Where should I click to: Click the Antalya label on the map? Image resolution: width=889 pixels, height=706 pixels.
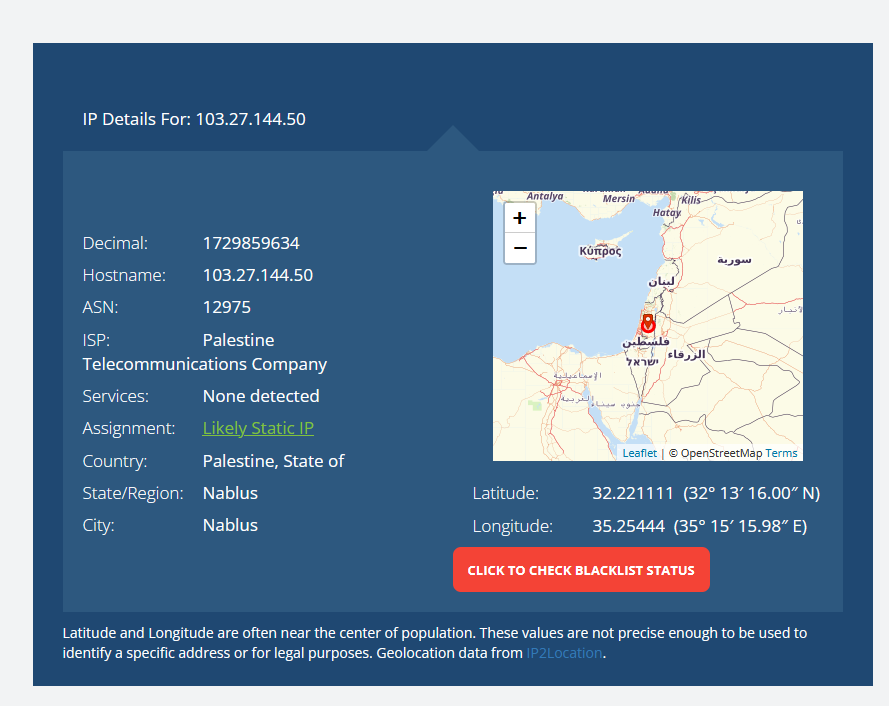tap(545, 196)
